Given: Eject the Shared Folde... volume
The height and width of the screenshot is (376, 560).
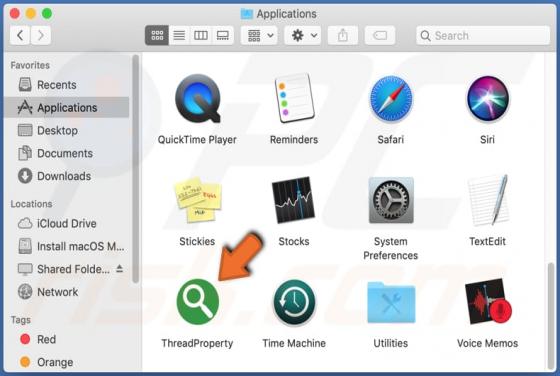Looking at the screenshot, I should 120,269.
